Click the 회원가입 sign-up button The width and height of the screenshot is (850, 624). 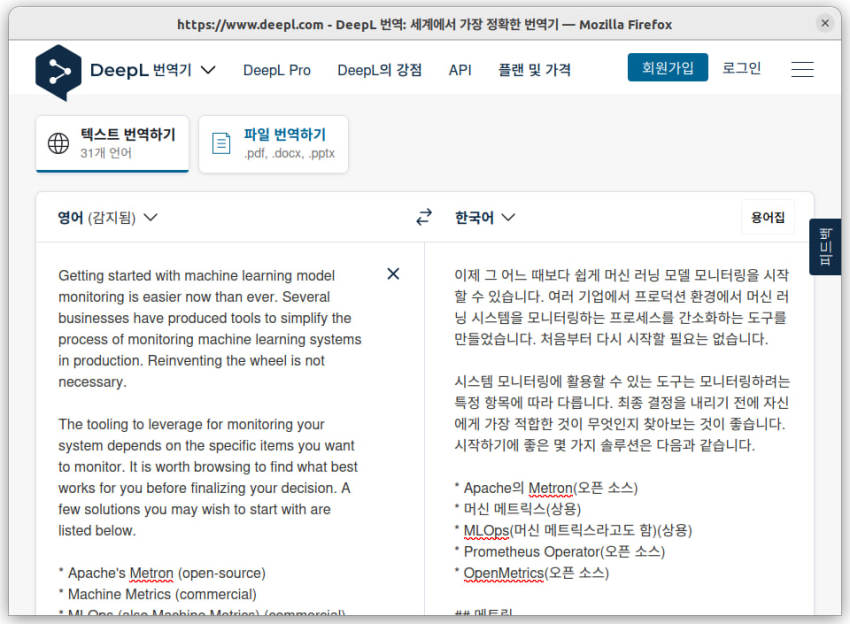[x=667, y=68]
